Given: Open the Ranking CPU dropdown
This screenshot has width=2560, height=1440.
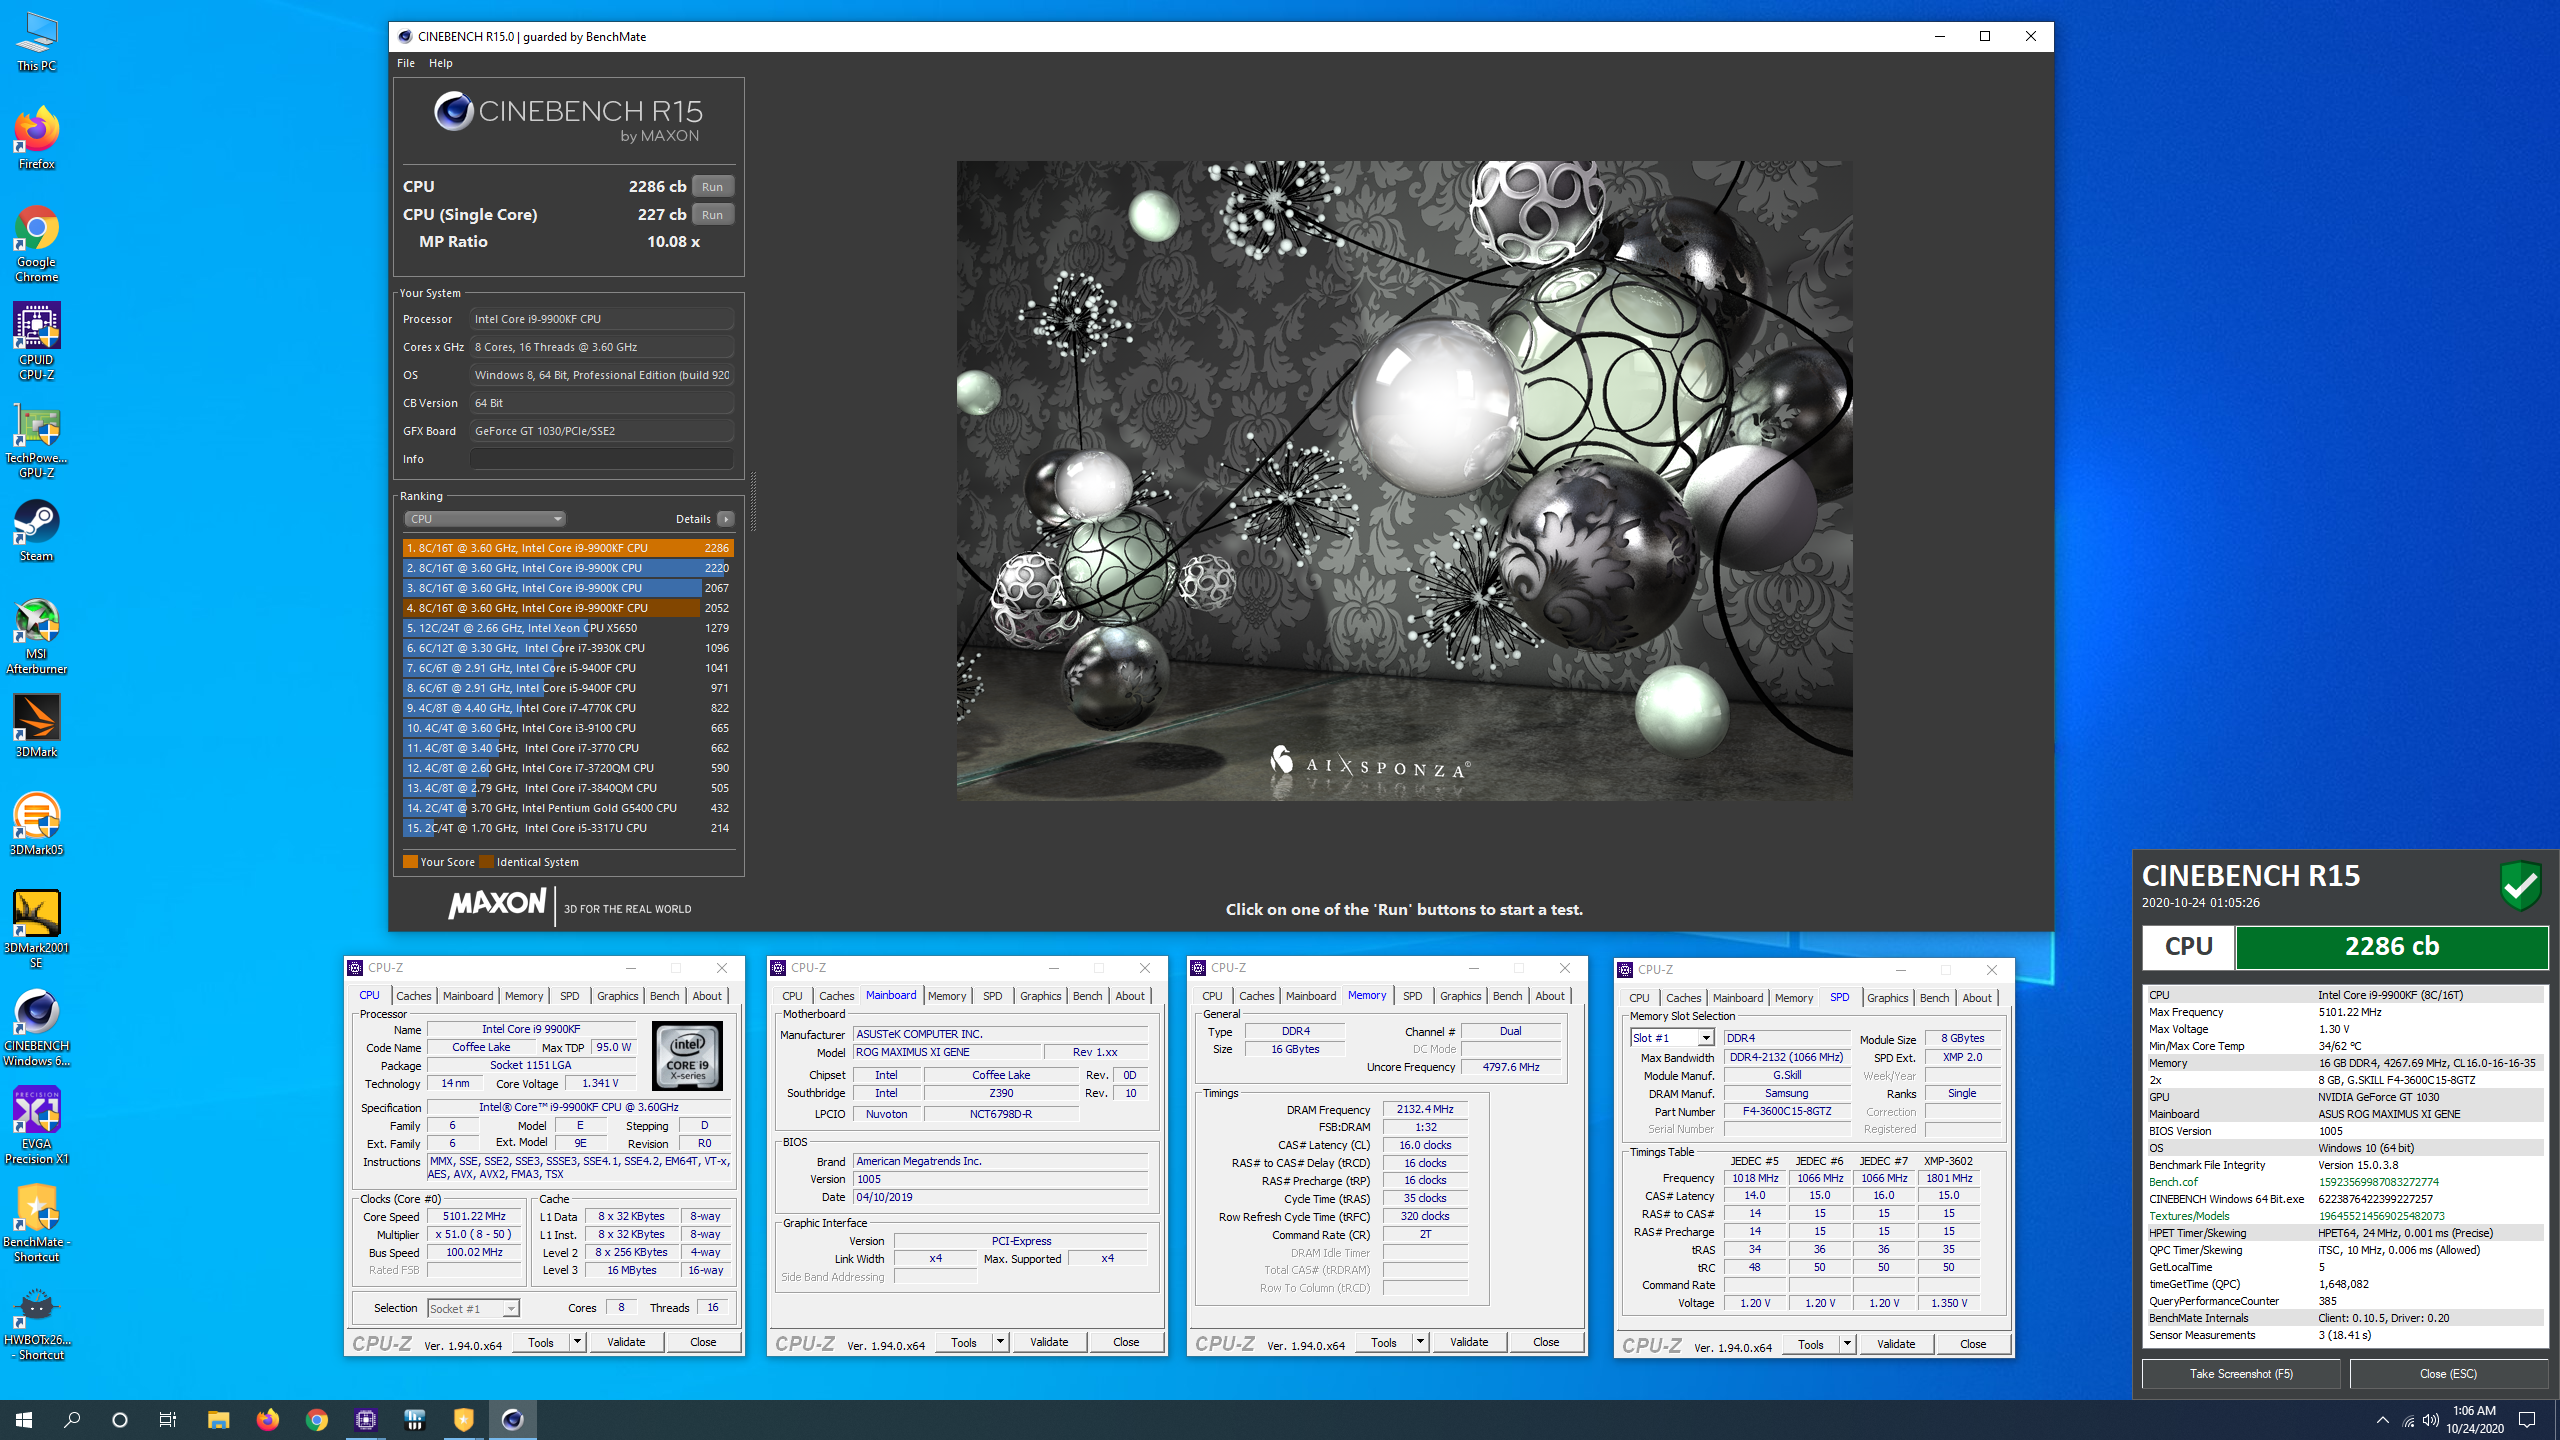Looking at the screenshot, I should click(x=485, y=519).
